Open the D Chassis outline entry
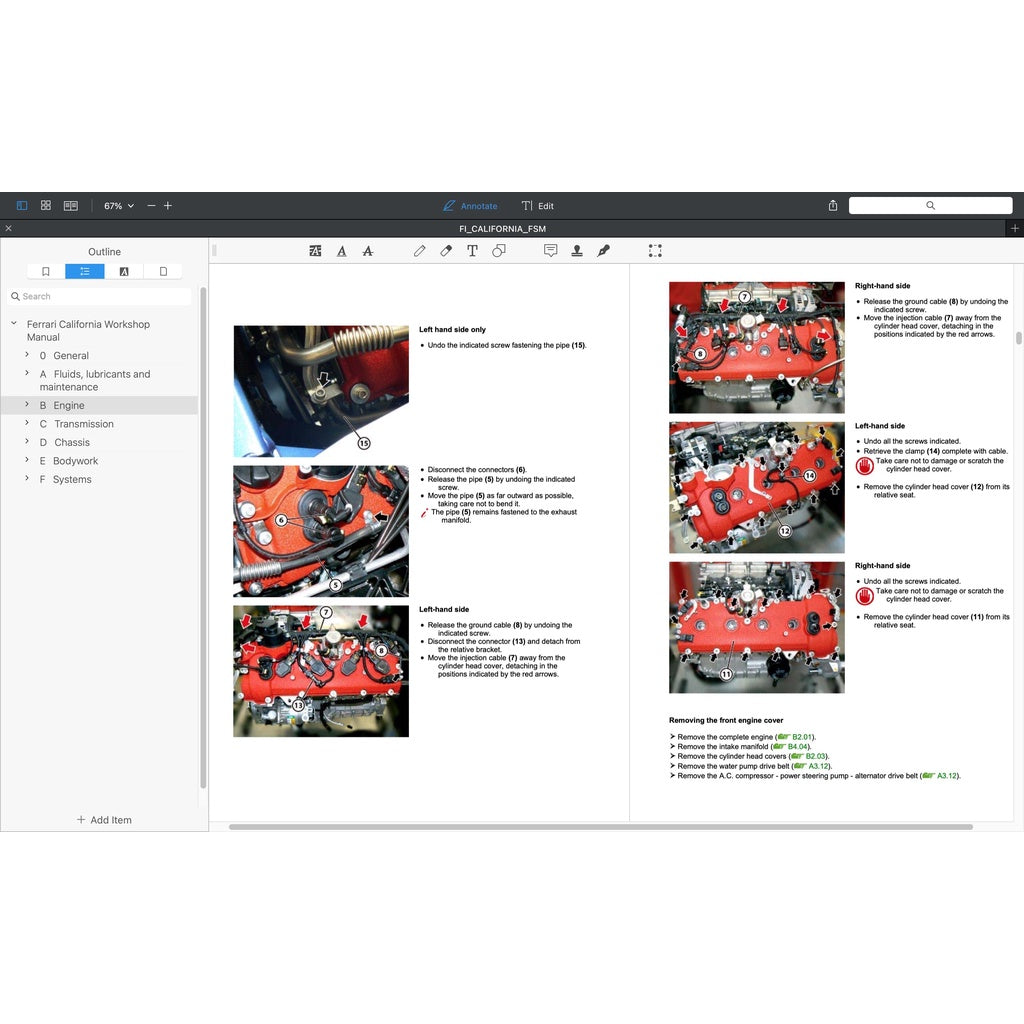The image size is (1024, 1024). point(65,443)
